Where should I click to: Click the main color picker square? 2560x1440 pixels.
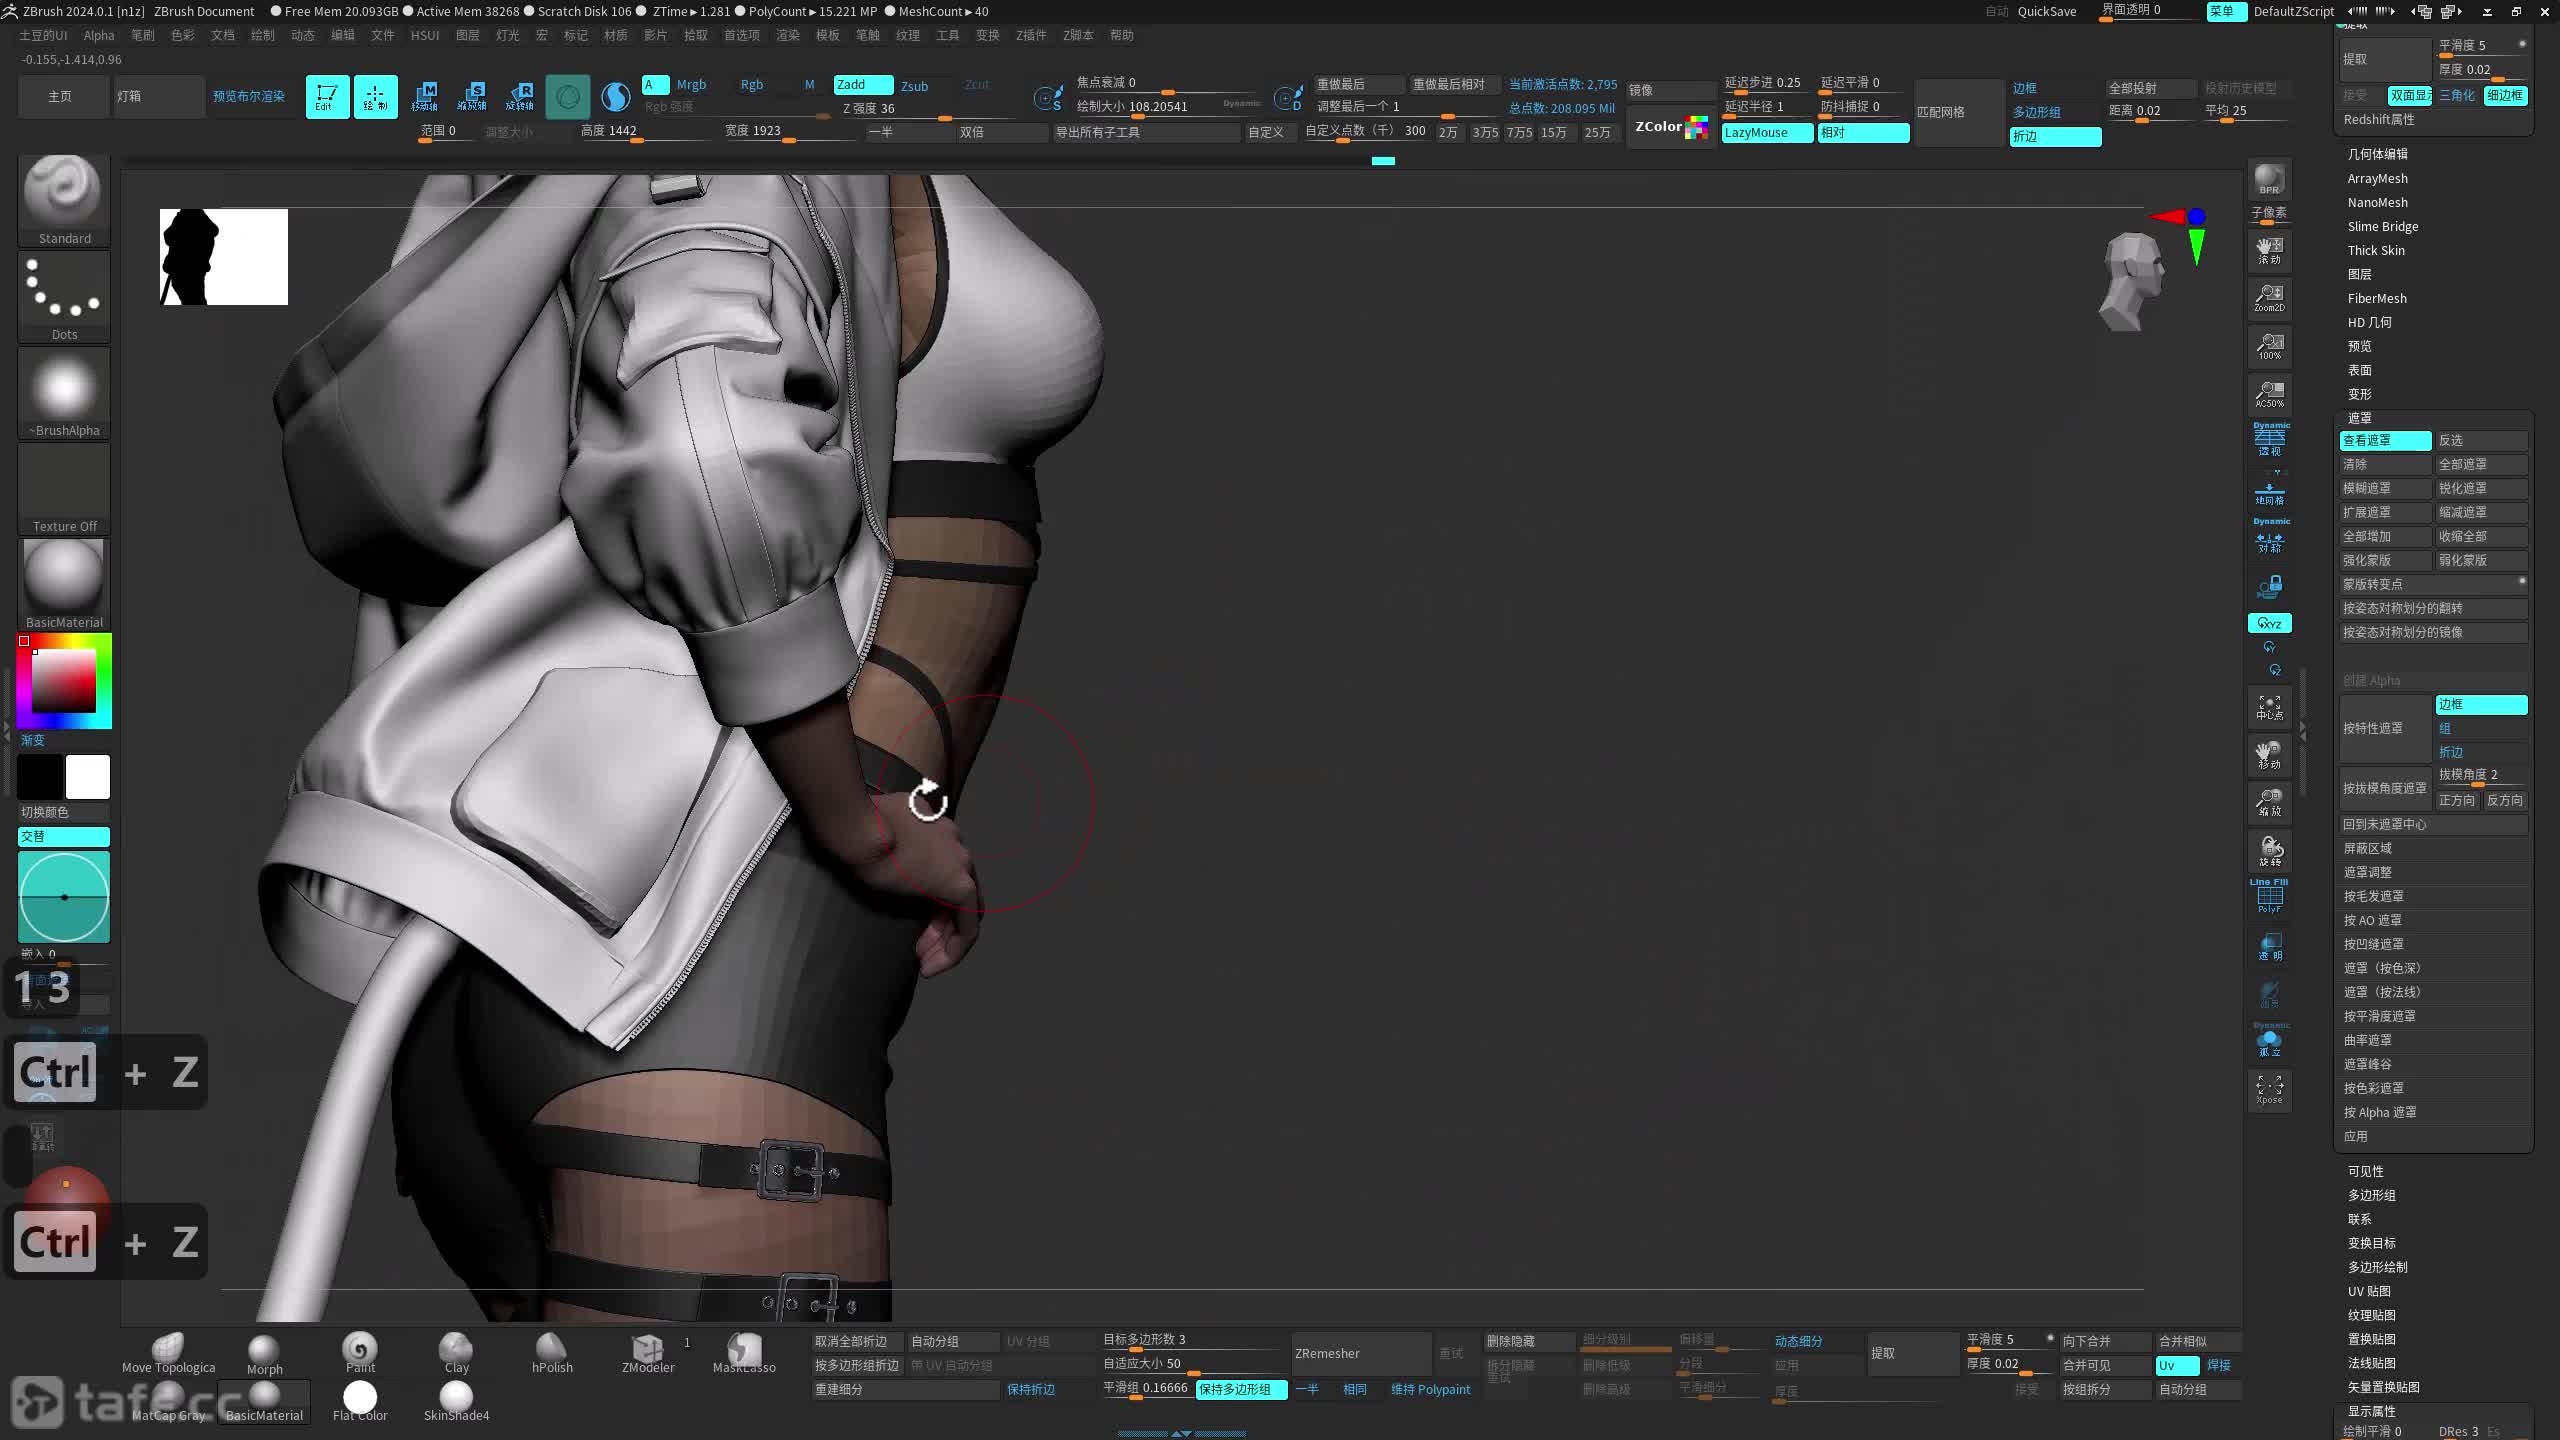(x=64, y=680)
